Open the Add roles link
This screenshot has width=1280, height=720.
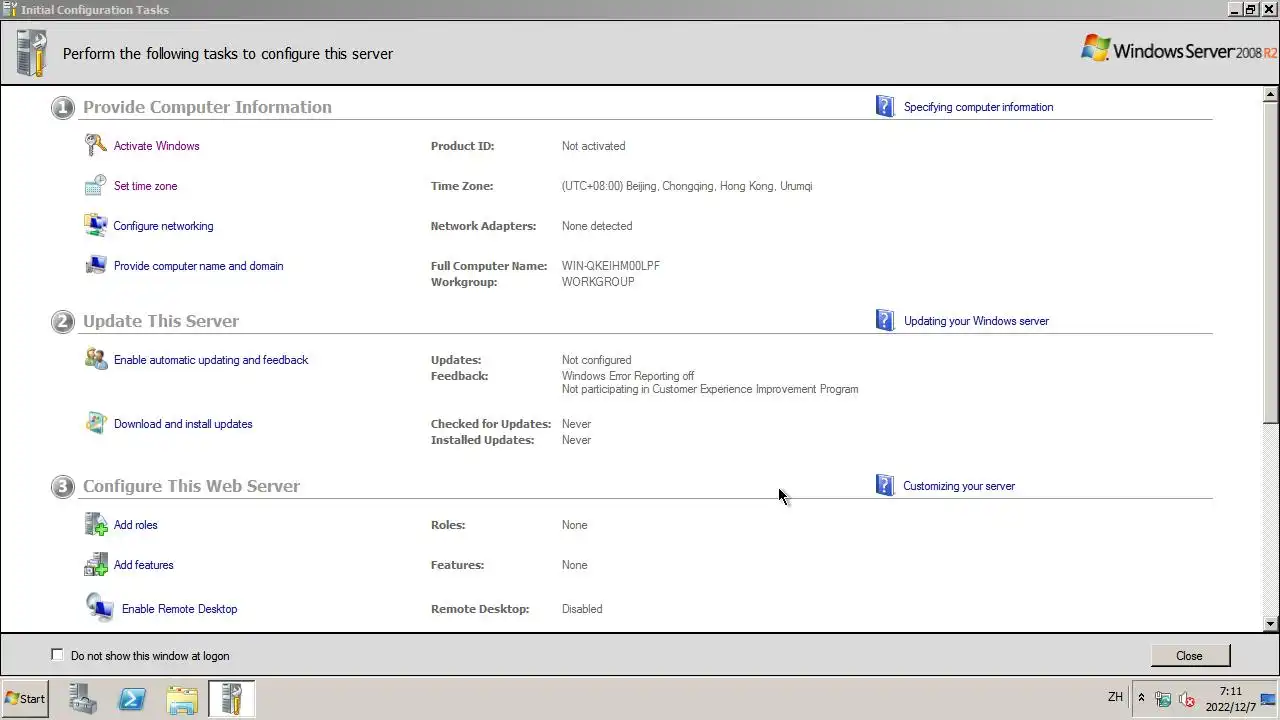[136, 525]
